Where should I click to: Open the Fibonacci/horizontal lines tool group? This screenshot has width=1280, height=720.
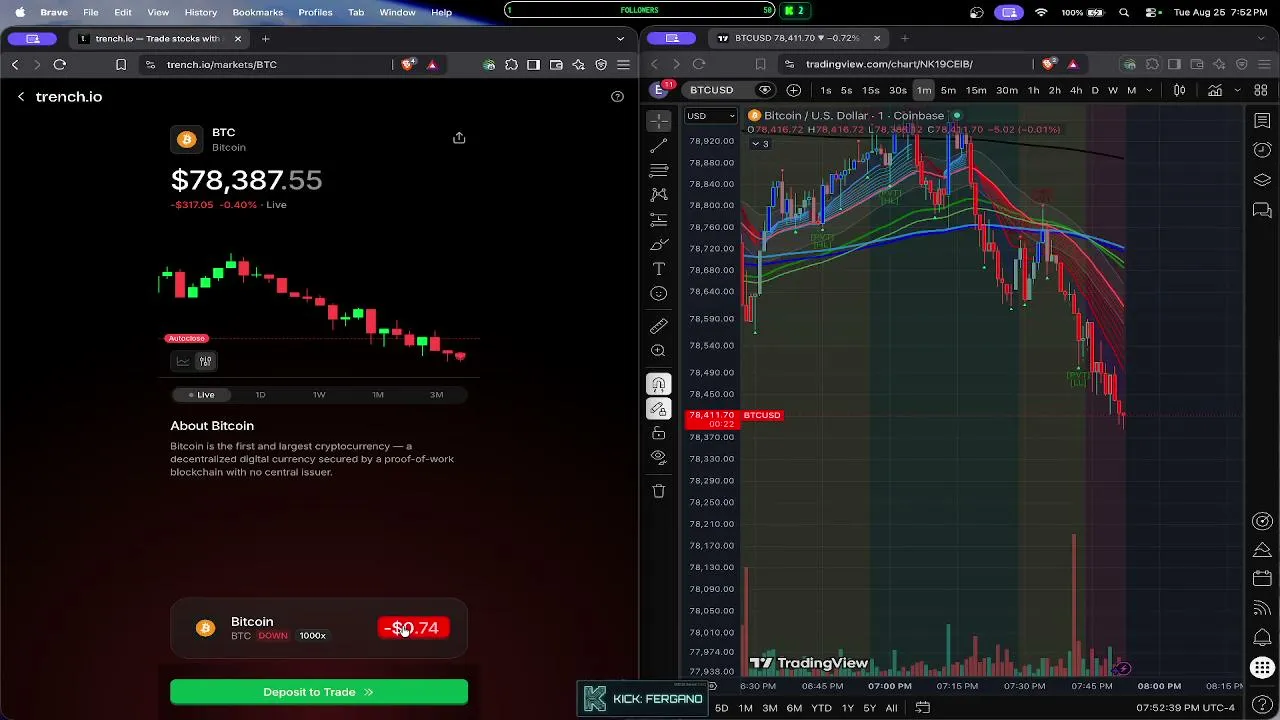point(658,170)
